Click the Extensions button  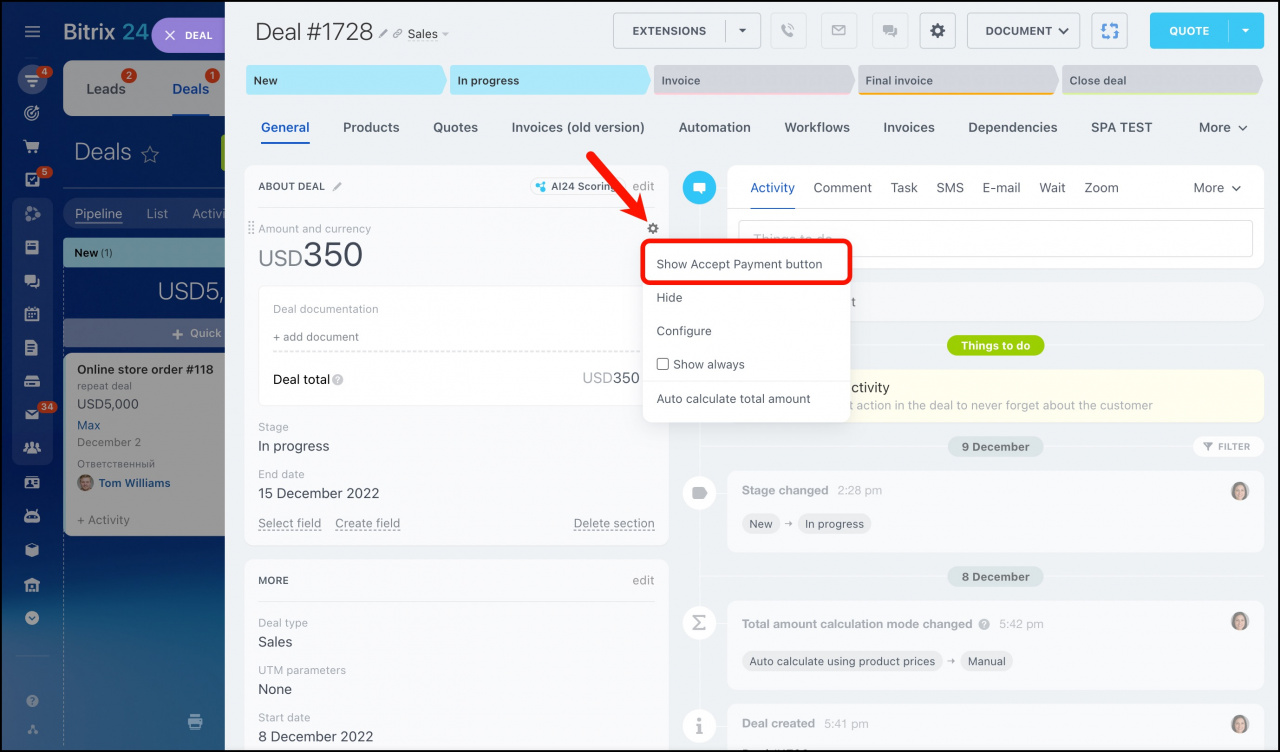pyautogui.click(x=669, y=31)
